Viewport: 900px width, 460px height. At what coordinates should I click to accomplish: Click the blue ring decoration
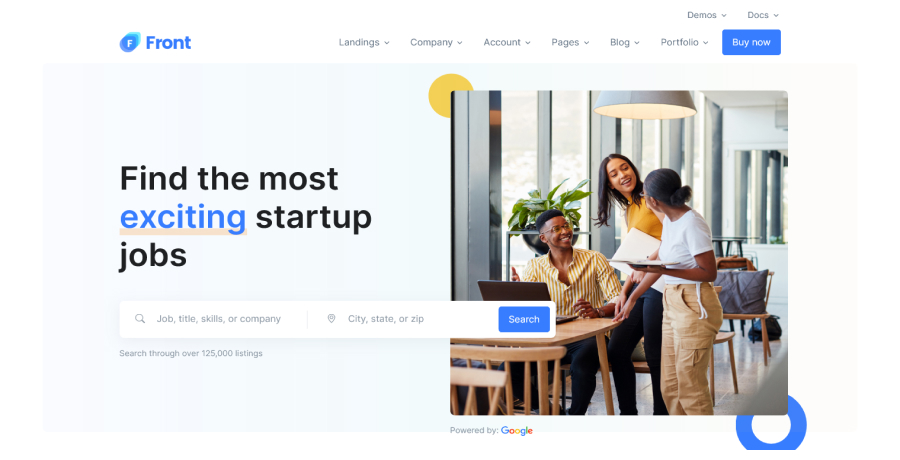pos(771,425)
